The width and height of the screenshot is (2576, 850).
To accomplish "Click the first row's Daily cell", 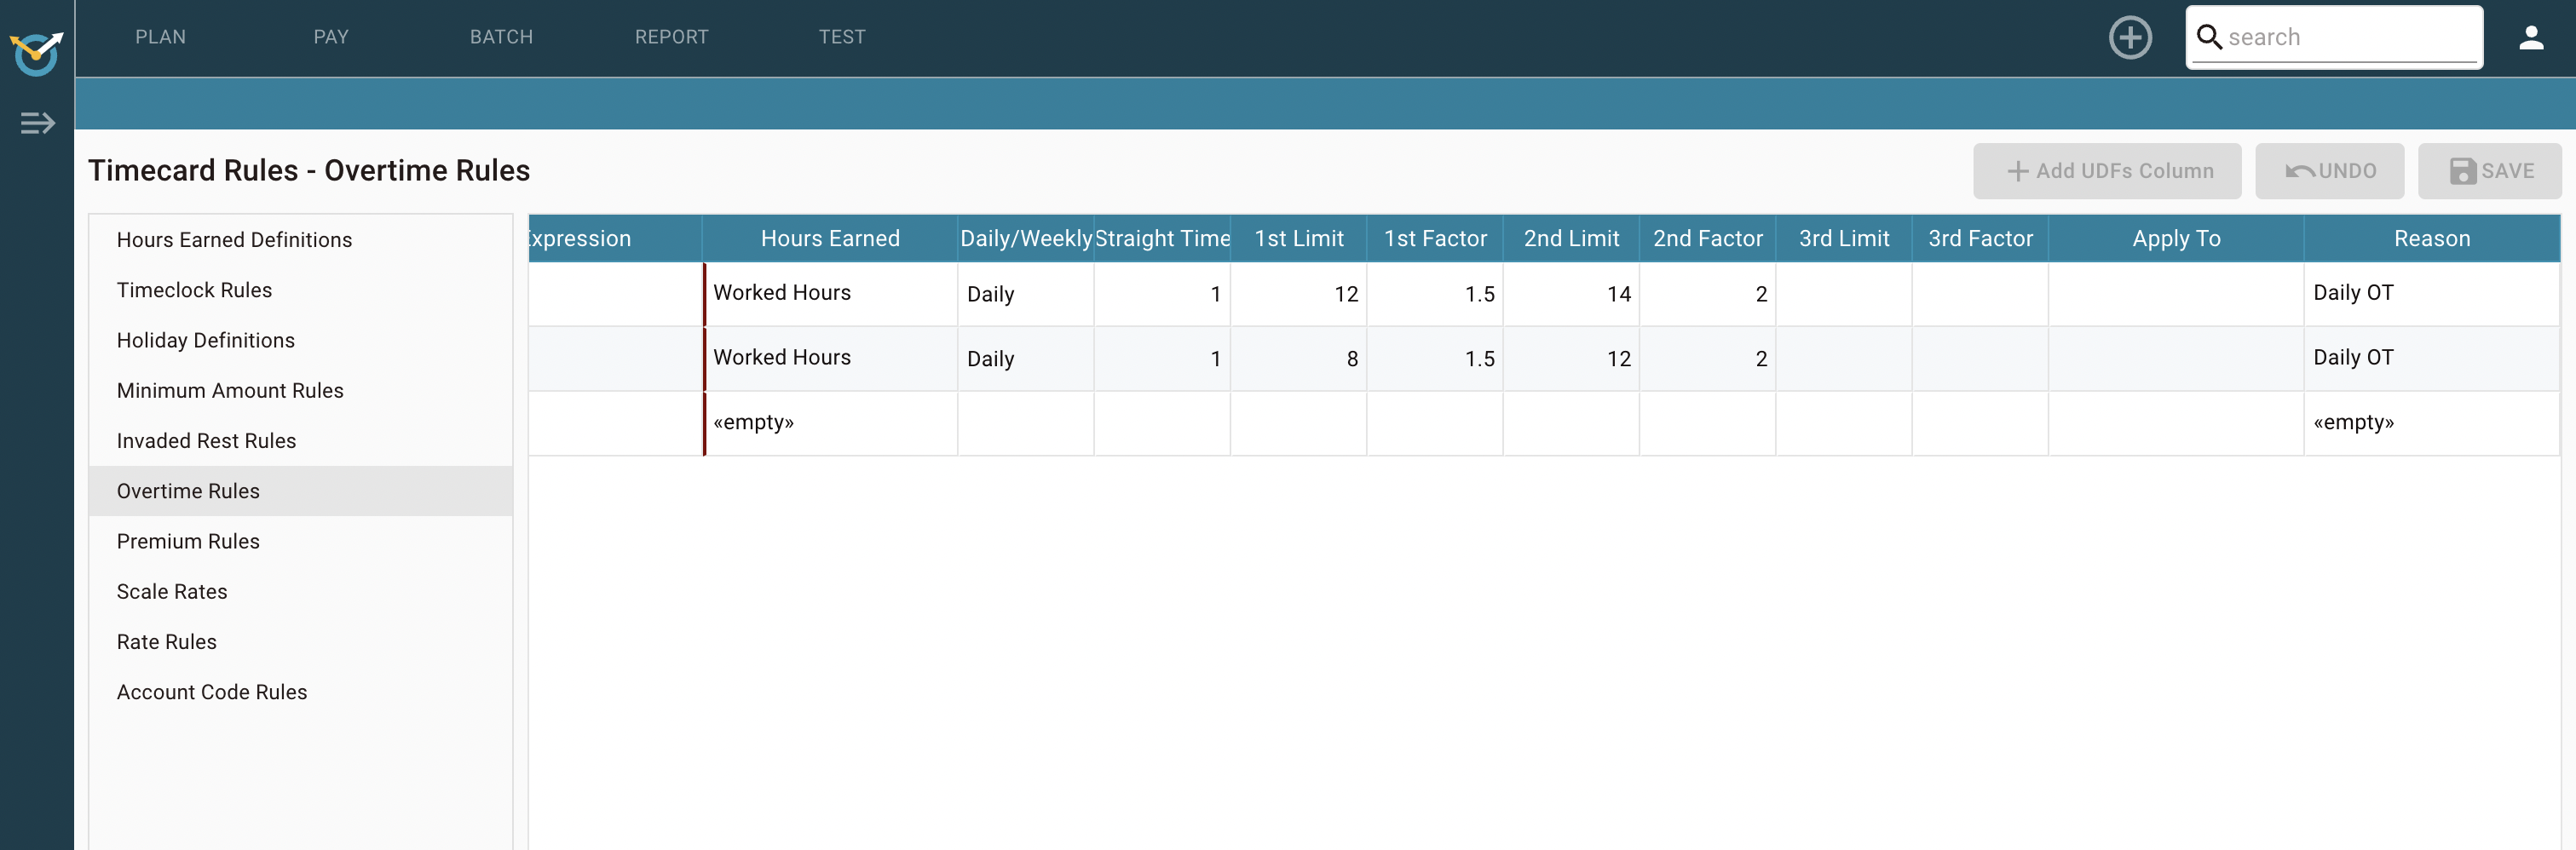I will click(x=1024, y=294).
